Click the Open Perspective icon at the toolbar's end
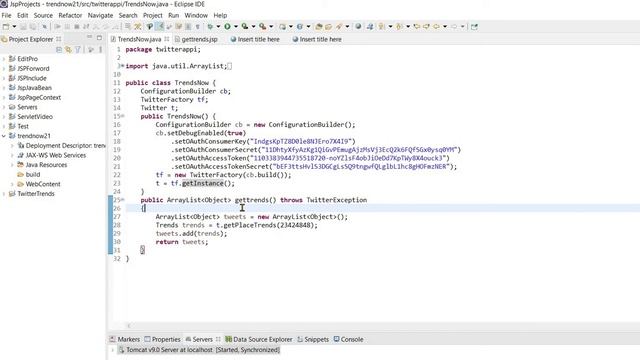 pos(474,27)
